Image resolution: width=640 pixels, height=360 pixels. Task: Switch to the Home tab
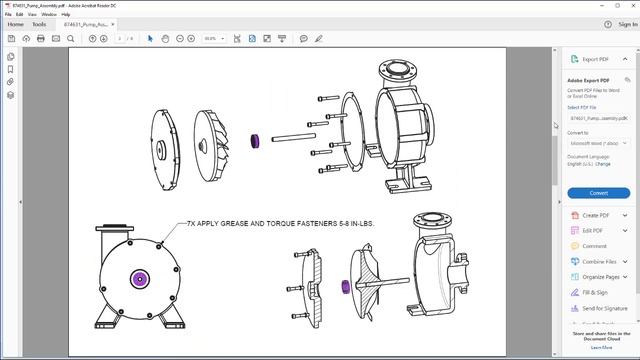coord(16,24)
